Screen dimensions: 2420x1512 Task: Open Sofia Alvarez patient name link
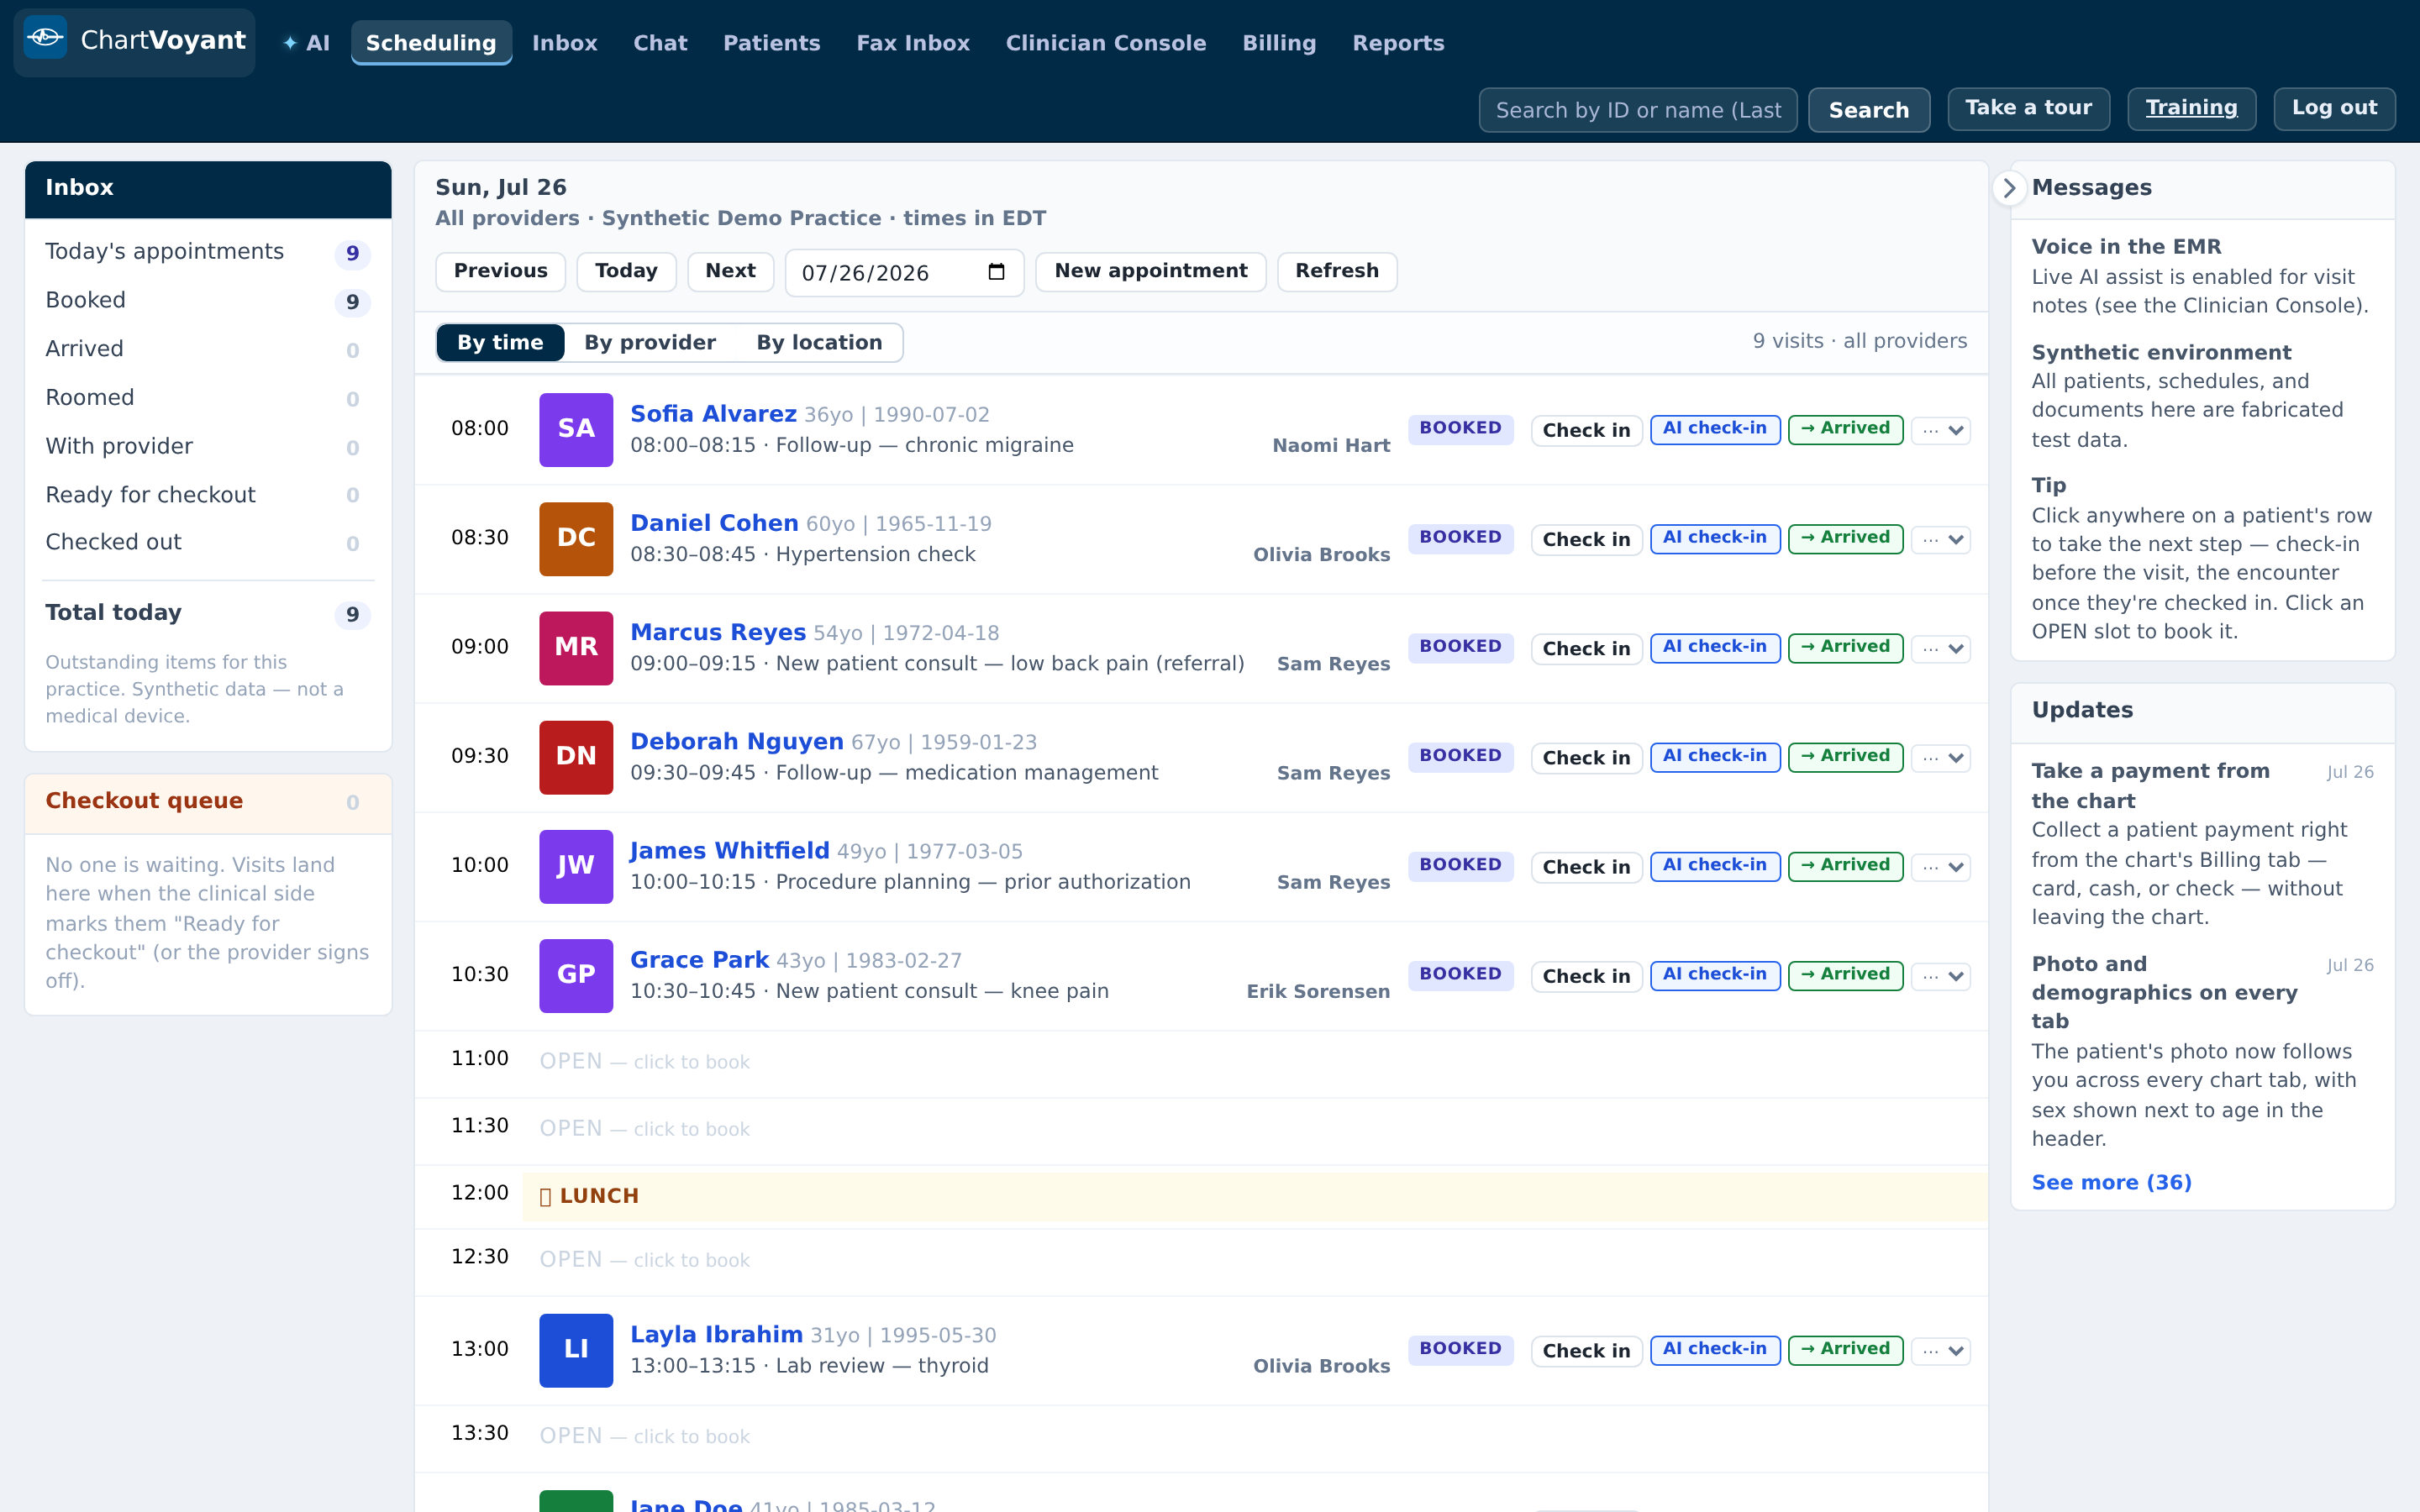point(713,414)
